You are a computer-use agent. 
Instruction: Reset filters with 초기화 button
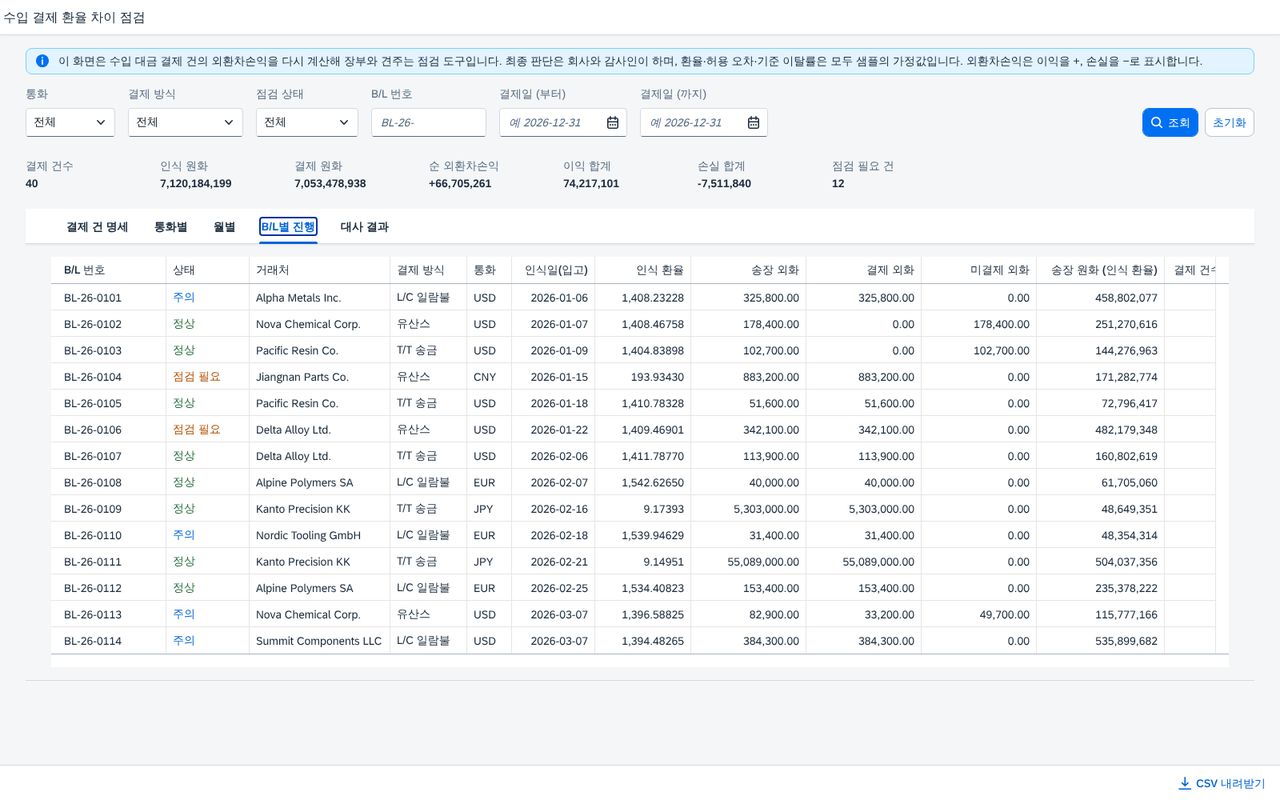pyautogui.click(x=1230, y=123)
